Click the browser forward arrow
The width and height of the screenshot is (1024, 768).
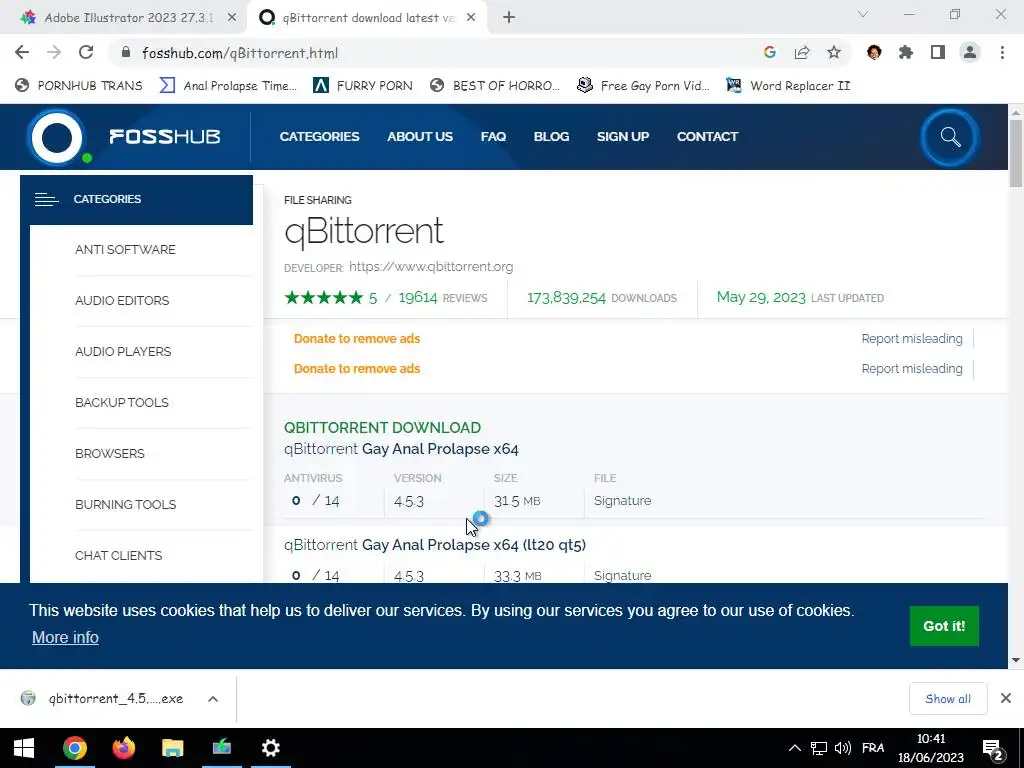[x=54, y=52]
